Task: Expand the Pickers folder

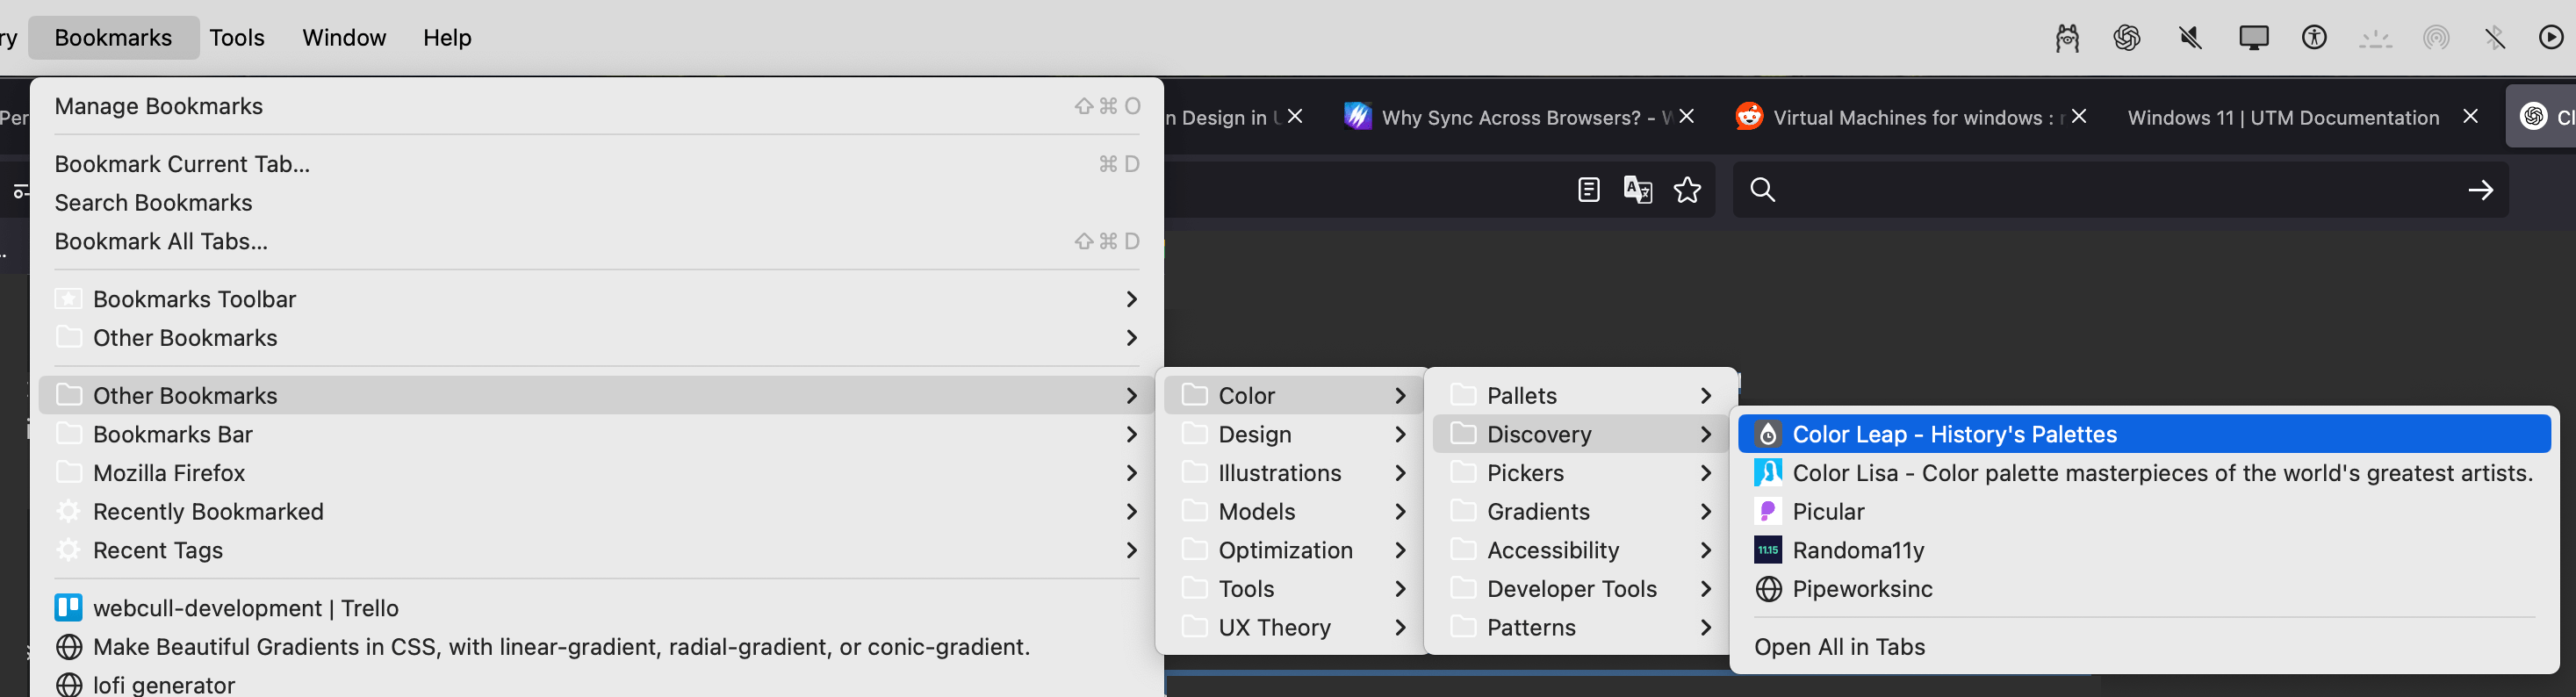Action: click(x=1581, y=473)
